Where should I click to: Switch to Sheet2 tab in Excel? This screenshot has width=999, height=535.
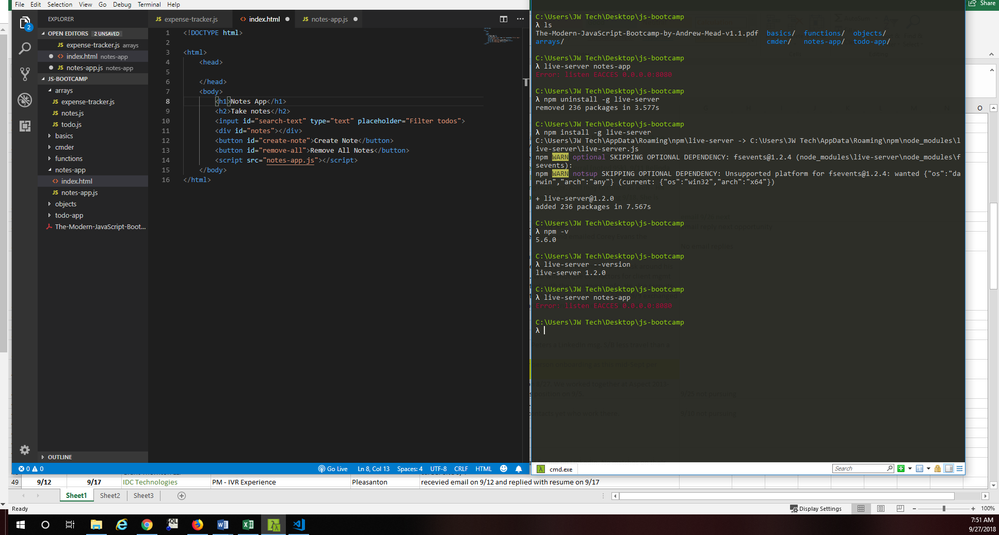110,496
